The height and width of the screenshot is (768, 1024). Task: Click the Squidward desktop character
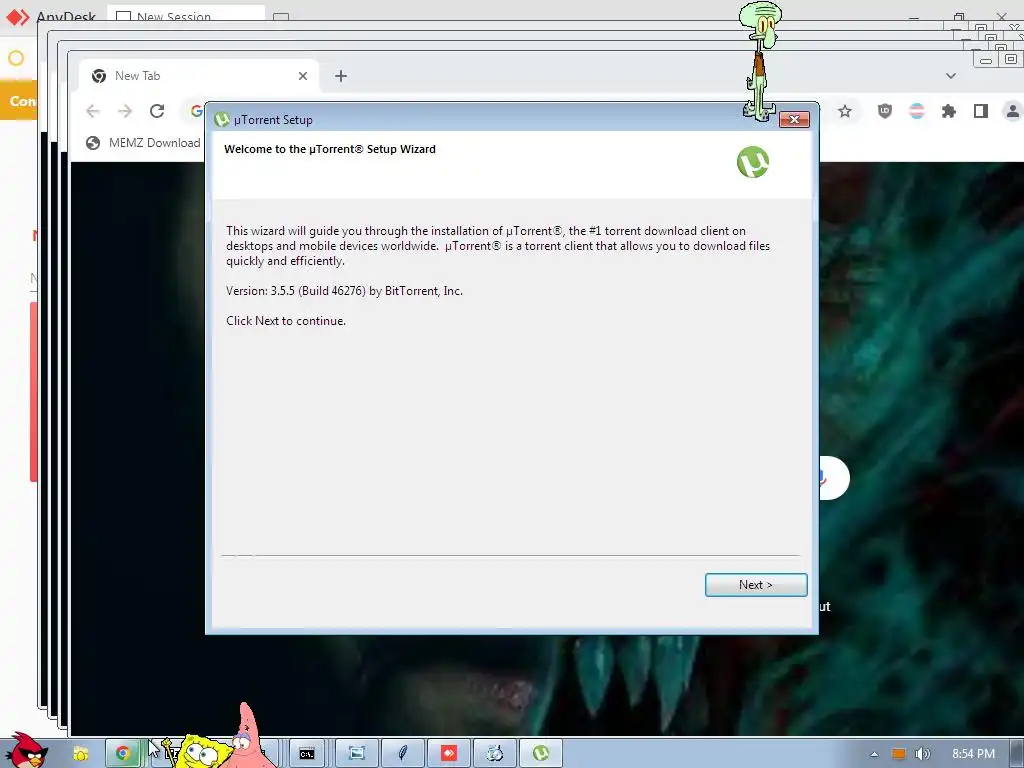pyautogui.click(x=760, y=60)
